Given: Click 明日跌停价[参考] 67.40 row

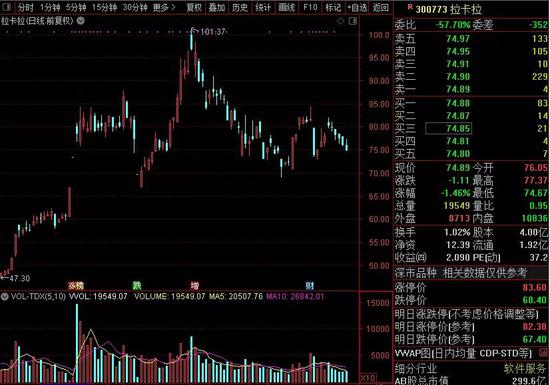Looking at the screenshot, I should (x=471, y=339).
